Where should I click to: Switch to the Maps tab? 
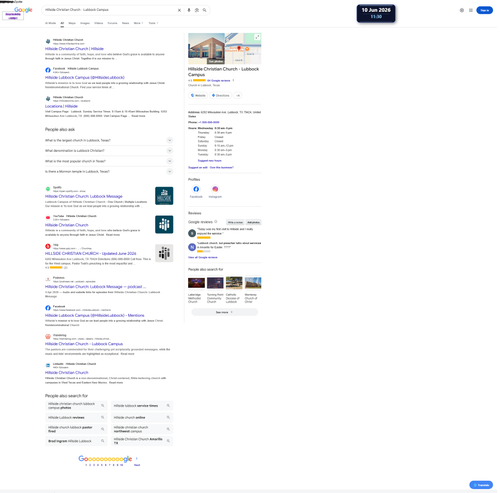72,23
